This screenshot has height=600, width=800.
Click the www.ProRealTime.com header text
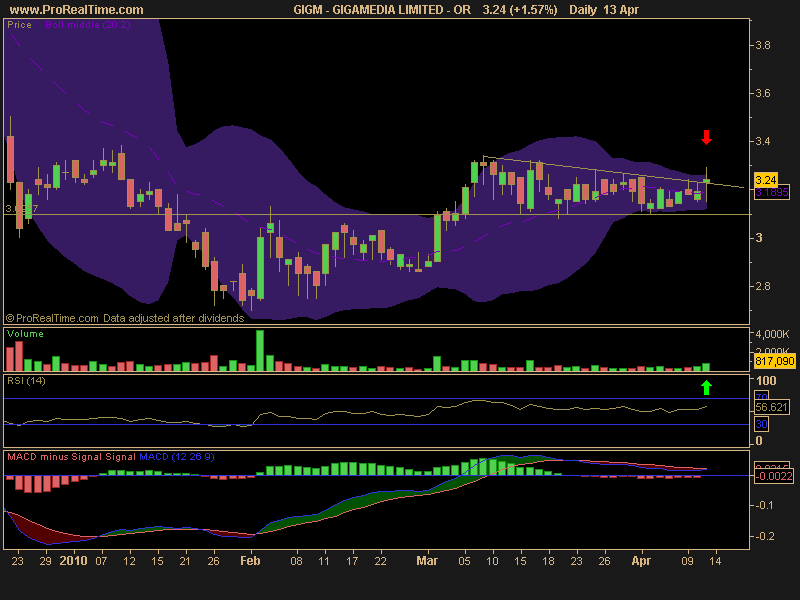pos(77,10)
